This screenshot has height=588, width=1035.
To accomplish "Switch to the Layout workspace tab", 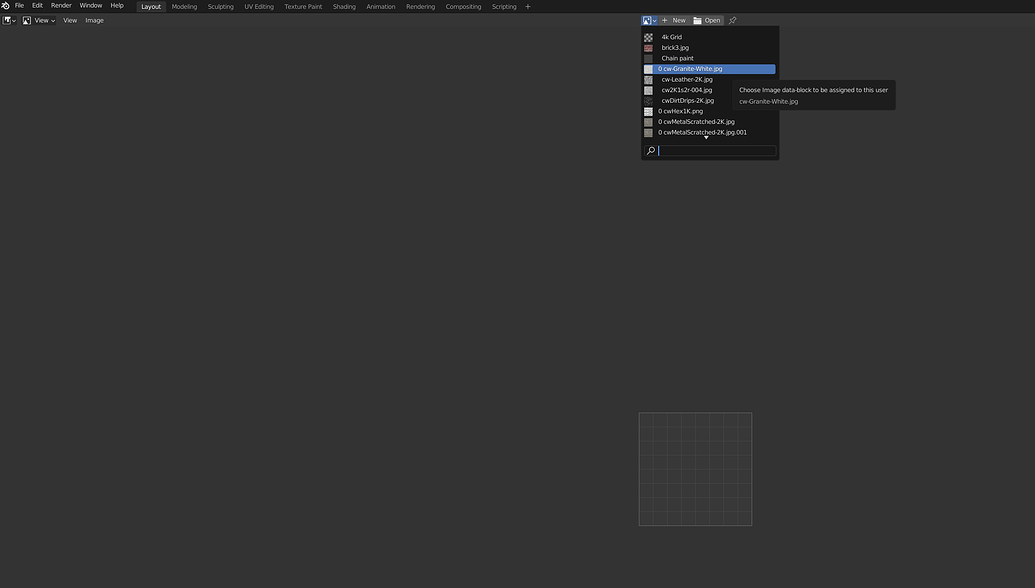I will coord(151,7).
